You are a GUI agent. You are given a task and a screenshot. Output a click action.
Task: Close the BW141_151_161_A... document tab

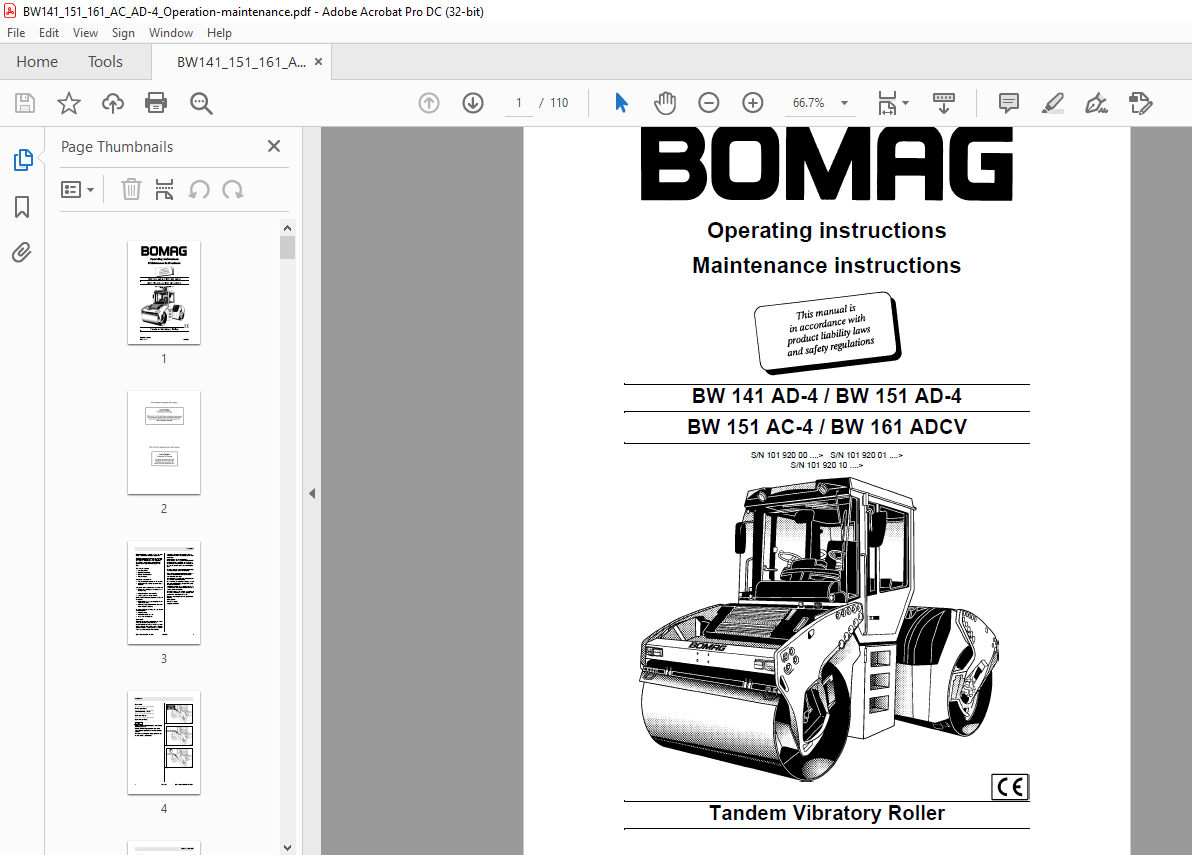[319, 62]
